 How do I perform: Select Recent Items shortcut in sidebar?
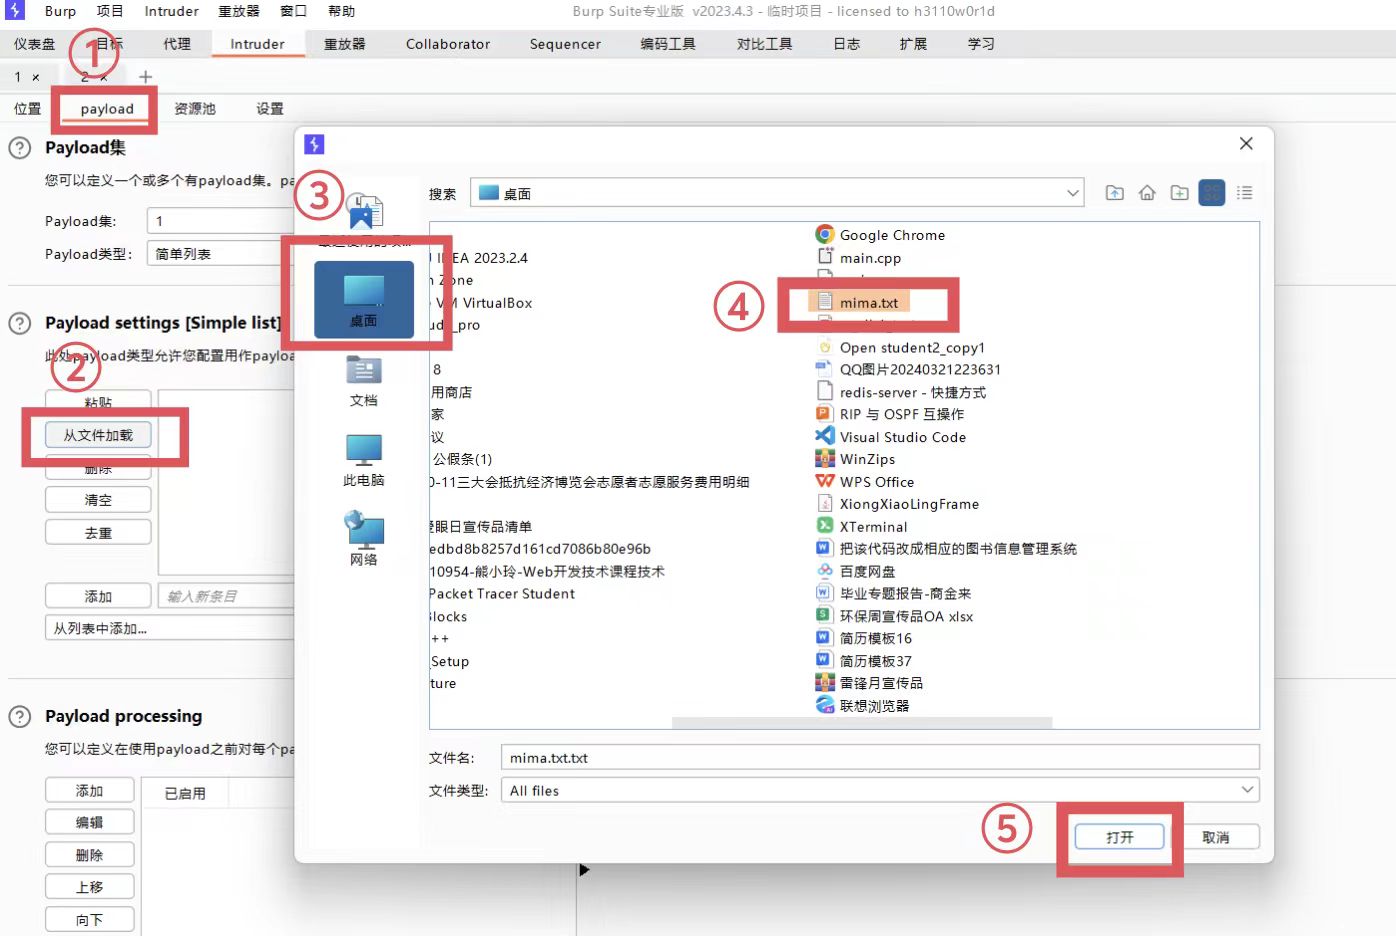pos(364,219)
